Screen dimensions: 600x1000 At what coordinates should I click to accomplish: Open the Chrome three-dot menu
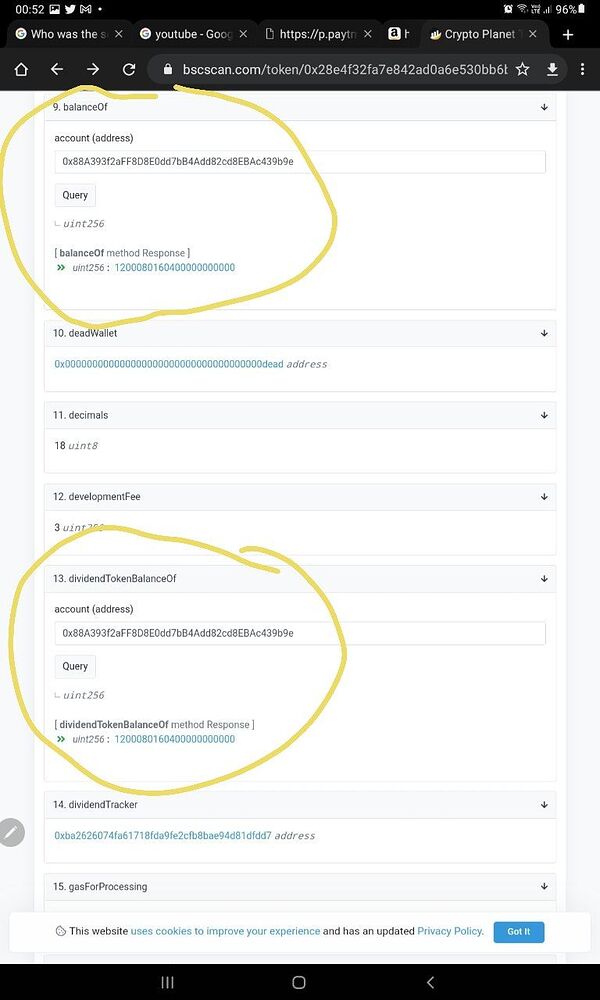[x=583, y=70]
